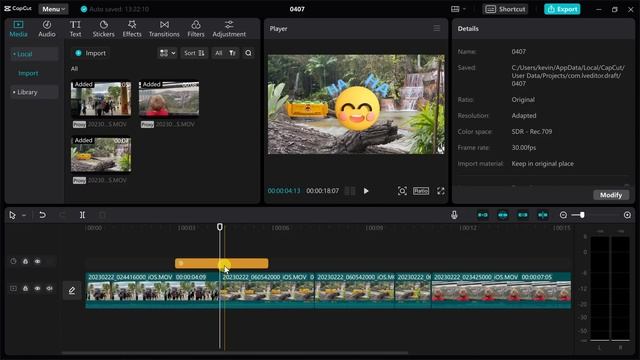Click the CapCut logo
This screenshot has width=640, height=360.
18,9
